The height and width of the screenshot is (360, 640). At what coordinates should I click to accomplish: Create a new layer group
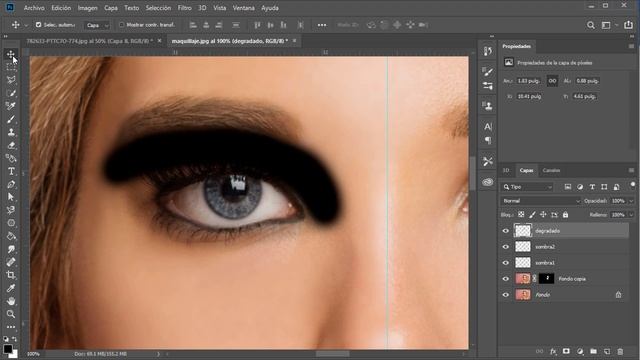[x=593, y=351]
